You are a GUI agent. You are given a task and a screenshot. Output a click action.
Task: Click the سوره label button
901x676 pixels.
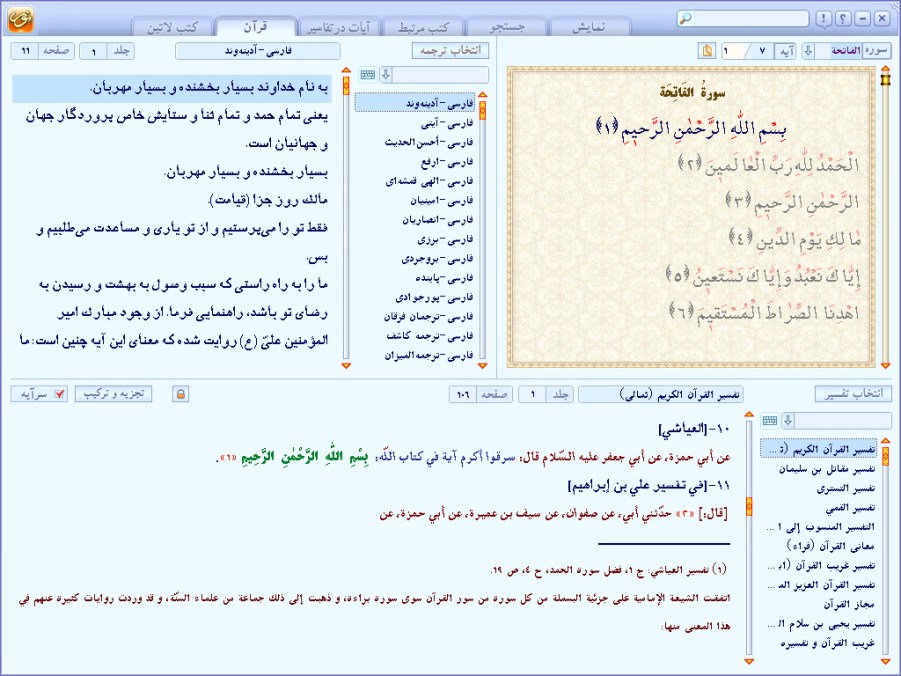876,51
